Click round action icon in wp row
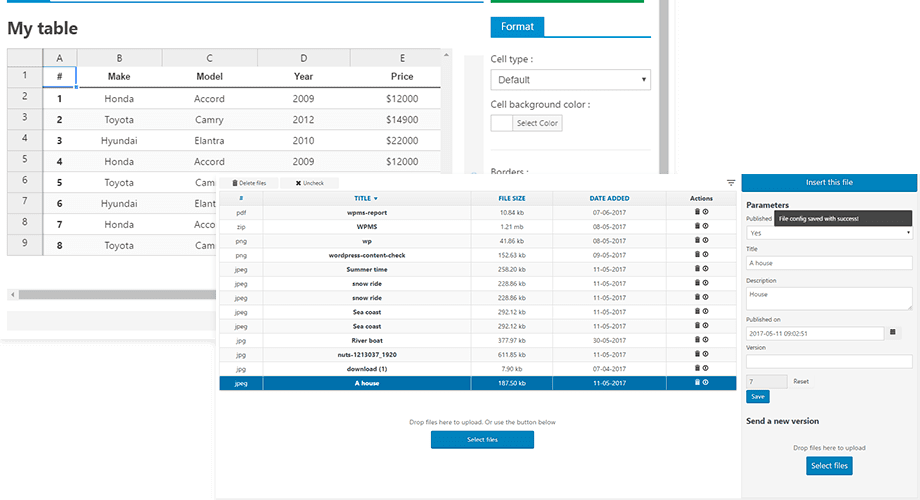Screen dimensions: 920x500 tap(705, 240)
